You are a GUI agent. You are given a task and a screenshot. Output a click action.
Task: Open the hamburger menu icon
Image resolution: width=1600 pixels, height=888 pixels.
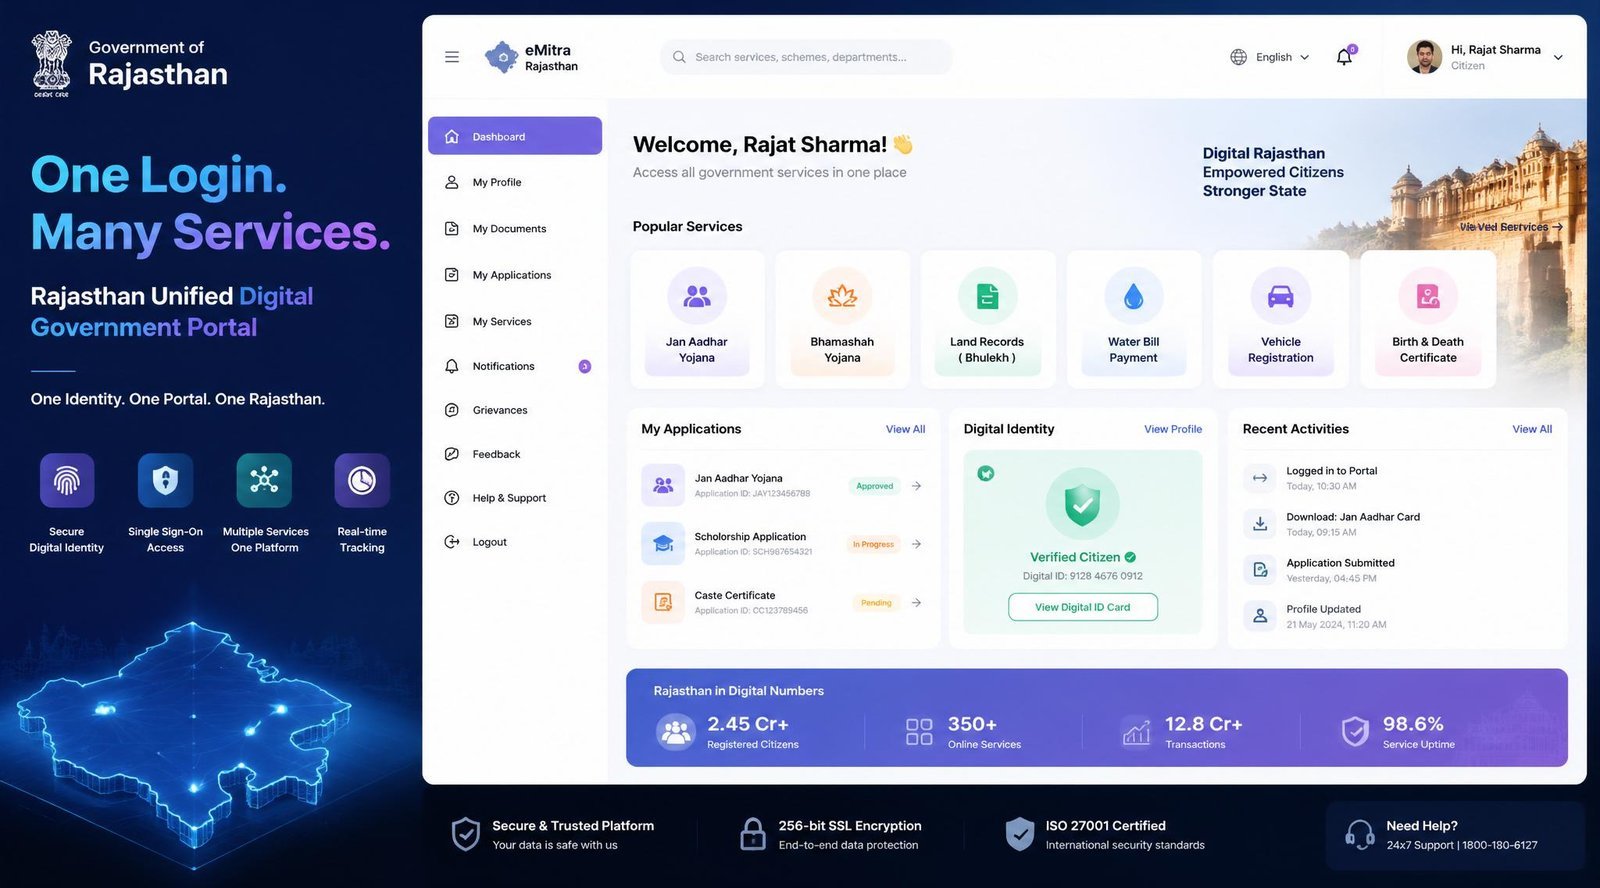[x=452, y=57]
